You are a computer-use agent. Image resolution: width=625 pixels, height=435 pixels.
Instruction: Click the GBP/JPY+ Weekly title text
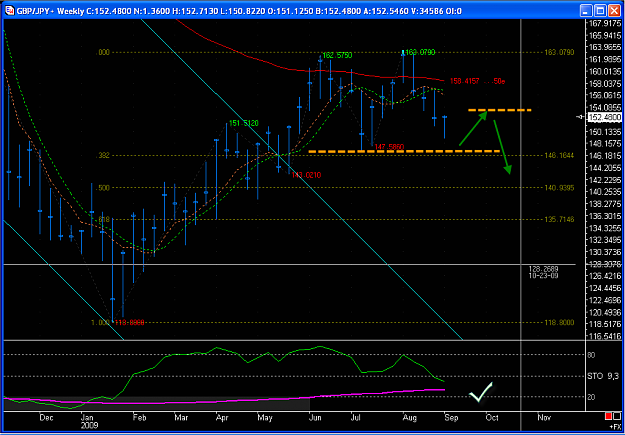coord(50,11)
